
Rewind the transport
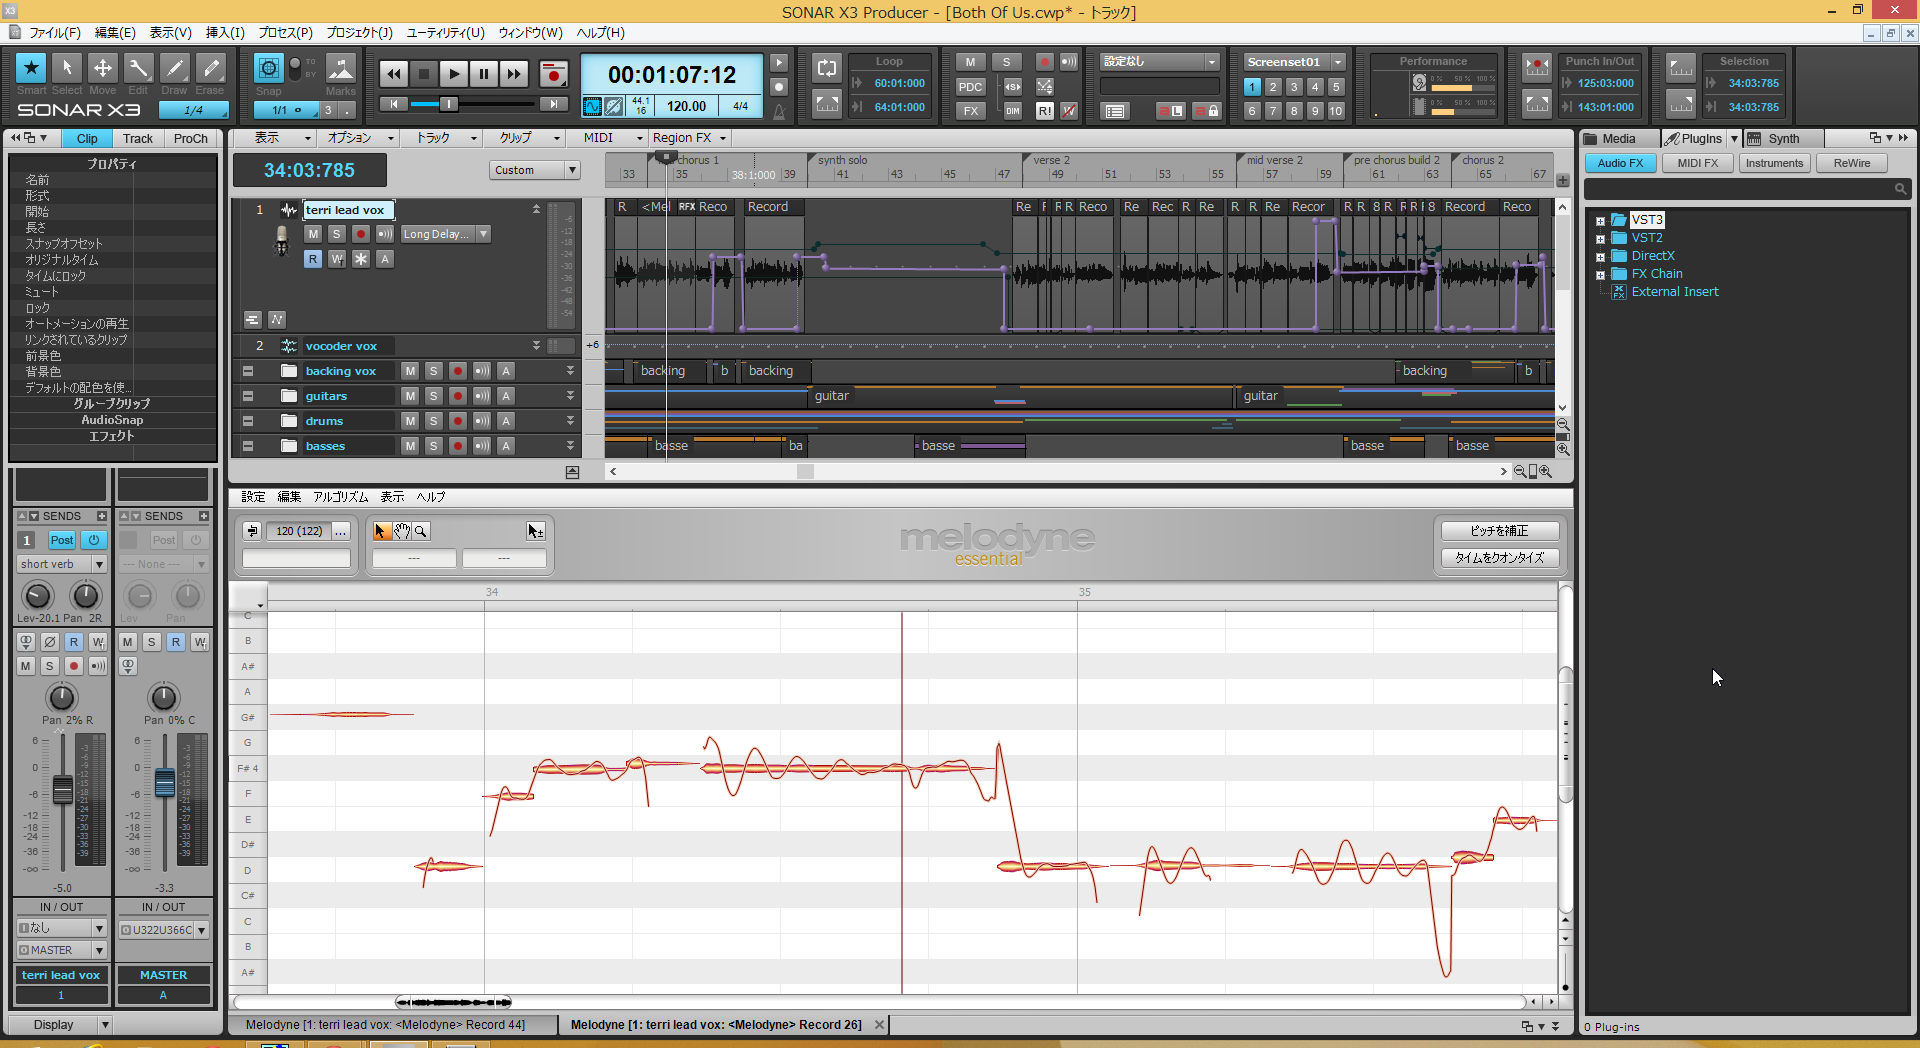[394, 74]
